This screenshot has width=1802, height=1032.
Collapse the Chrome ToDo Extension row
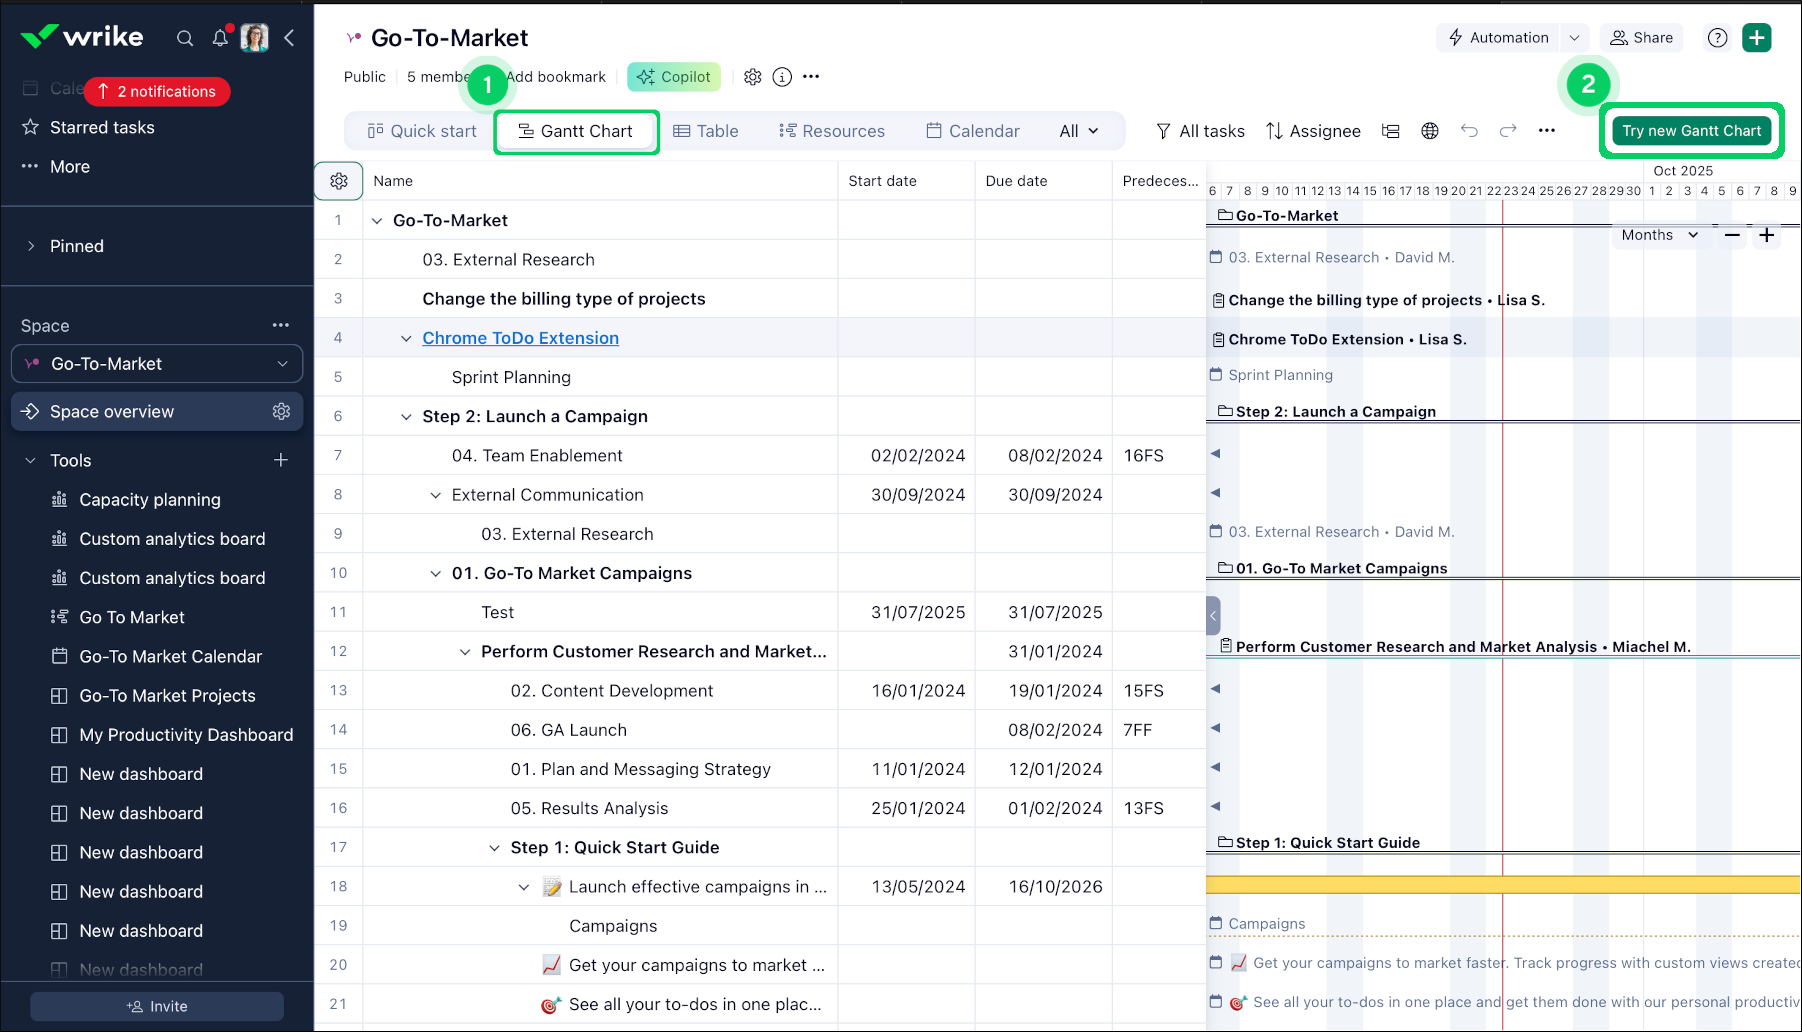(406, 339)
